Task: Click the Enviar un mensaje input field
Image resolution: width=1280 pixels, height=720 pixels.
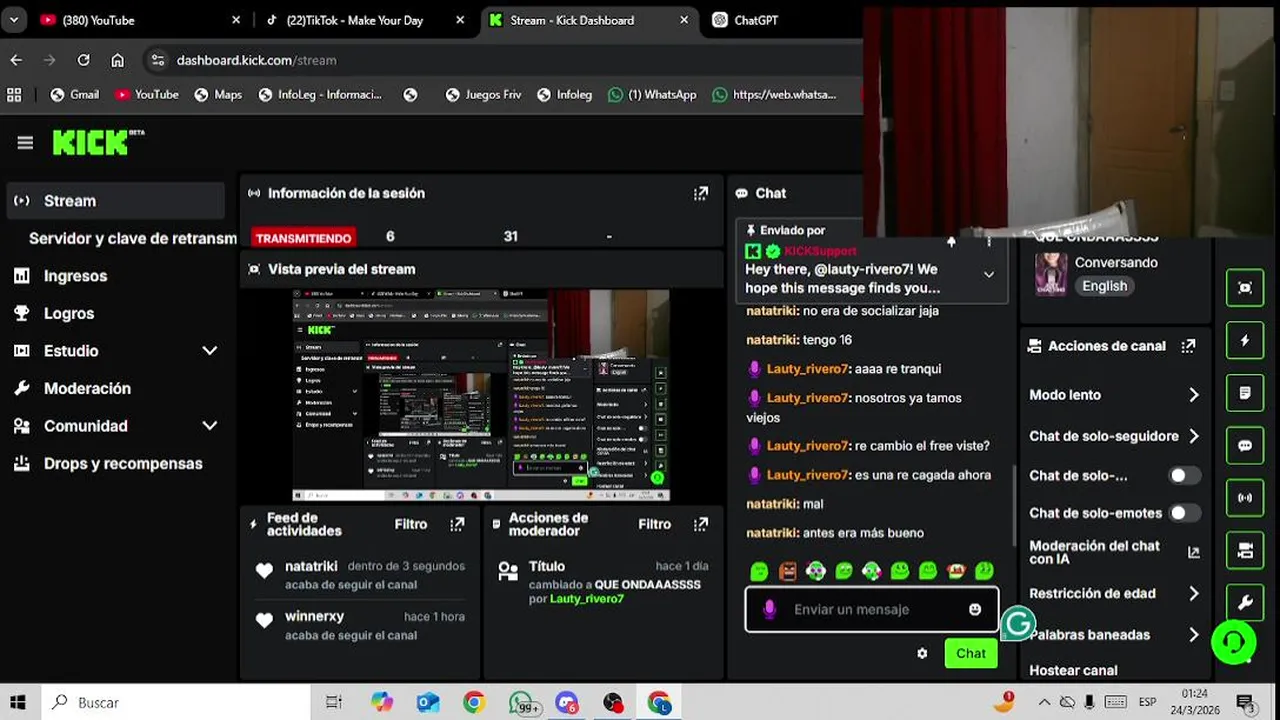Action: (872, 609)
